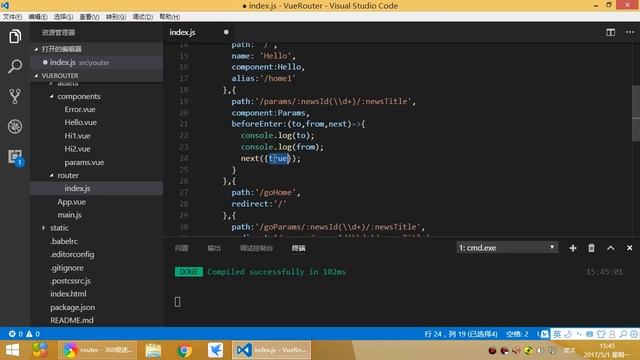This screenshot has width=640, height=360.
Task: Switch to the Debug Console tab
Action: click(256, 248)
